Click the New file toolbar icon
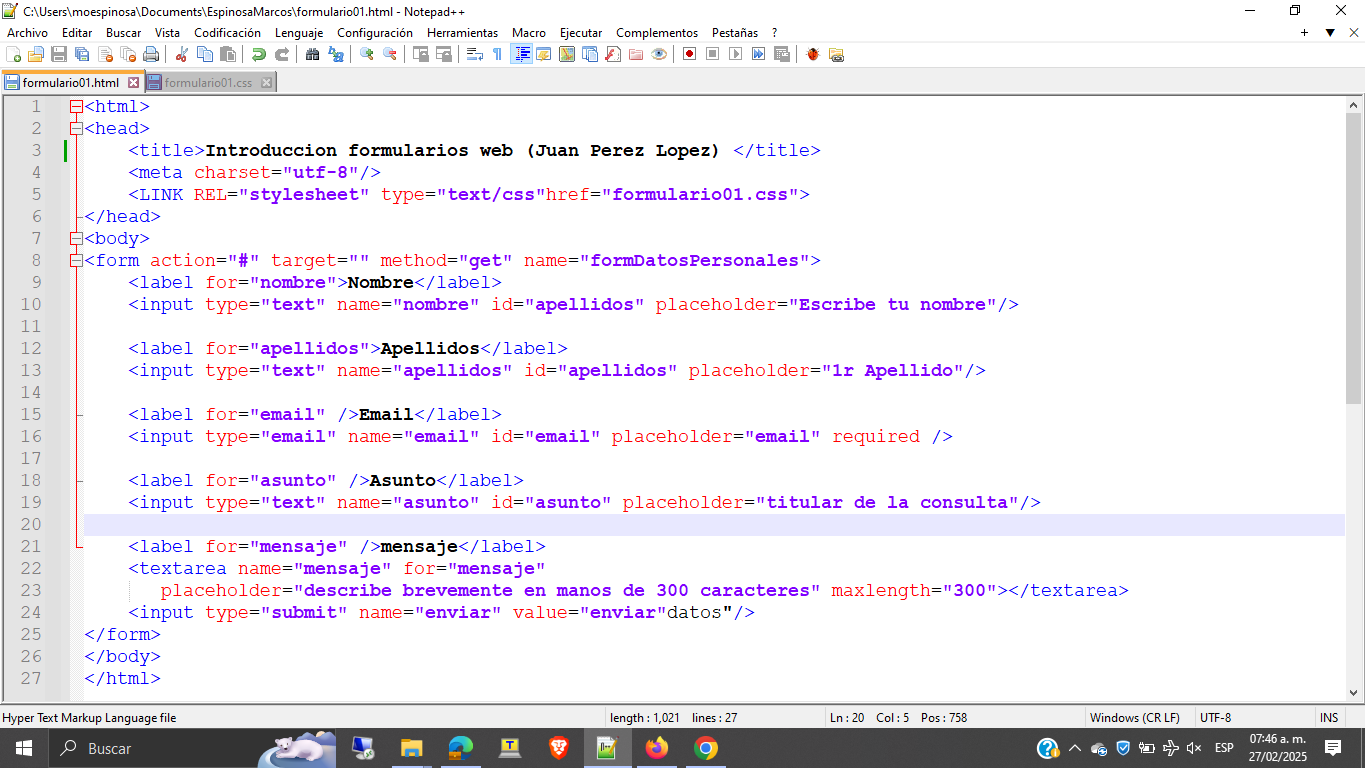 [13, 55]
